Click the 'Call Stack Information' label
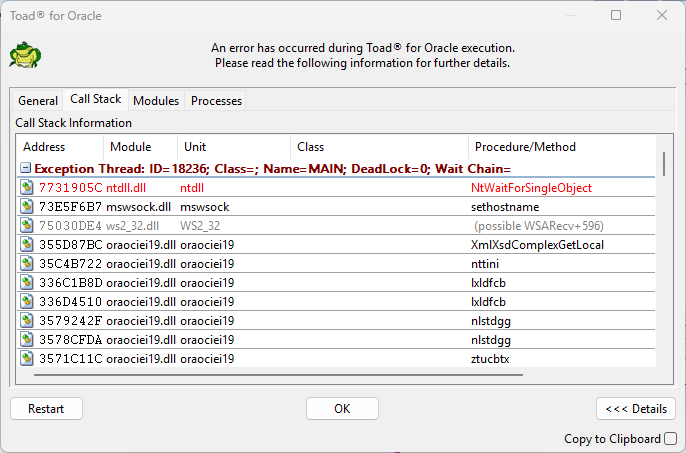 [x=74, y=123]
